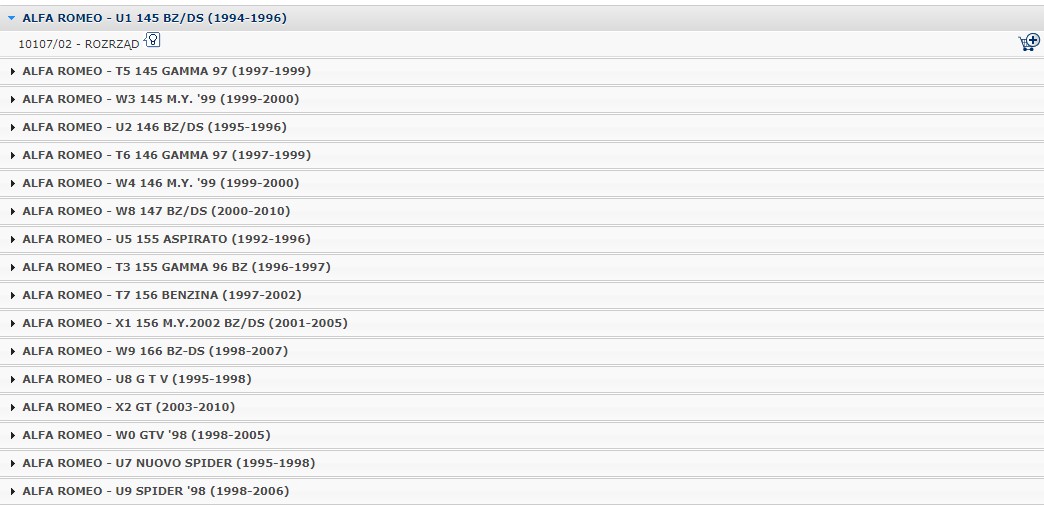Expand T5 145 GAMMA 97 arrow

pyautogui.click(x=13, y=71)
